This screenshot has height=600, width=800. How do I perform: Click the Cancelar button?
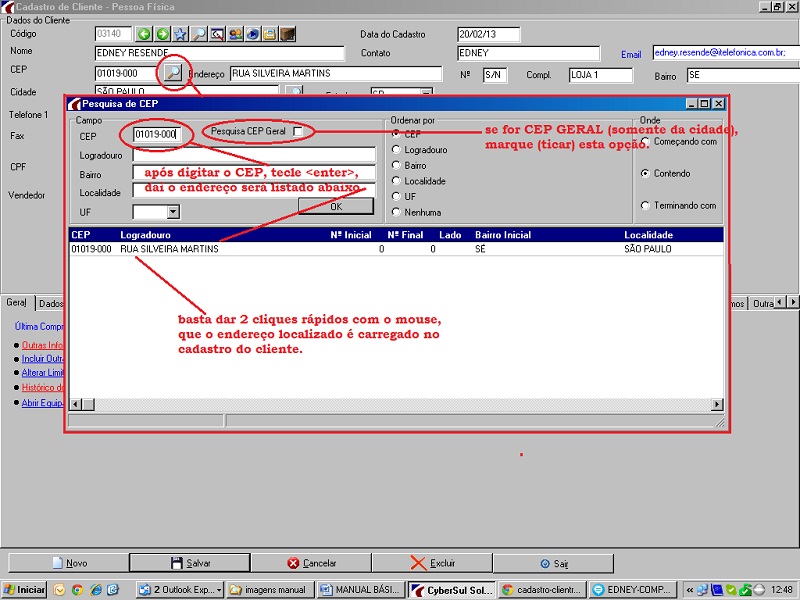tap(311, 563)
